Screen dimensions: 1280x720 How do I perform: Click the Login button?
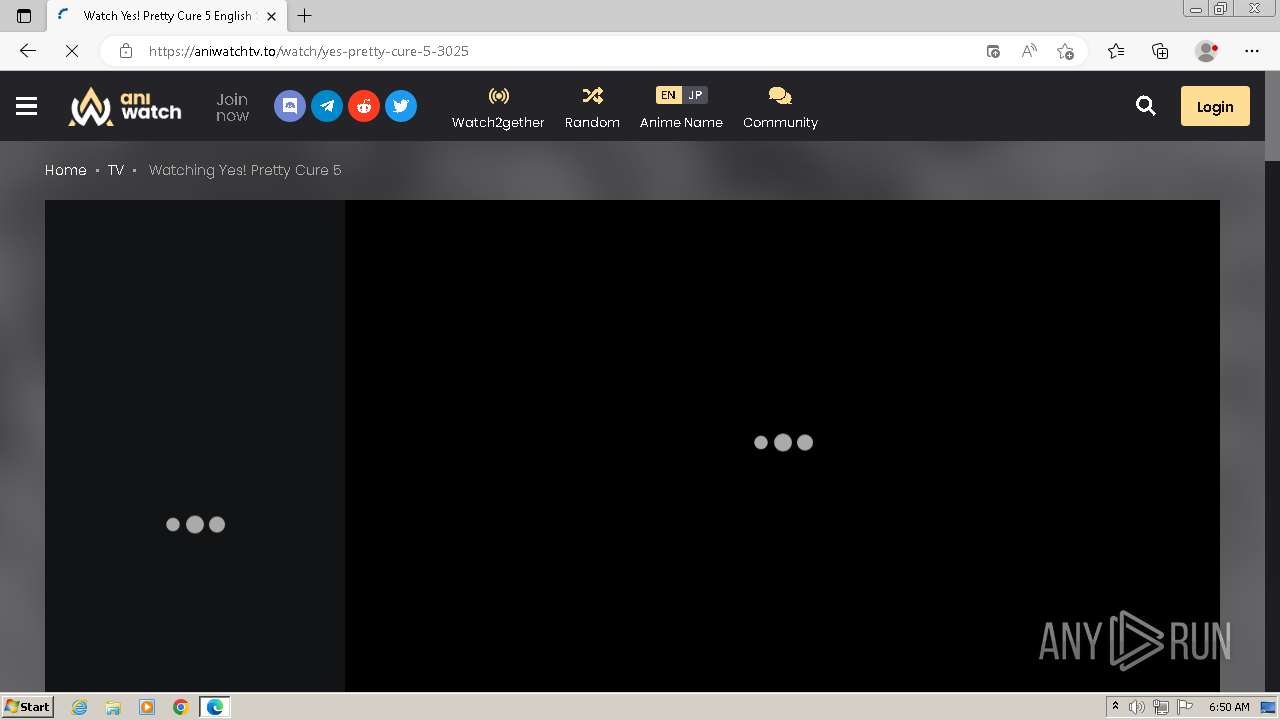tap(1215, 106)
